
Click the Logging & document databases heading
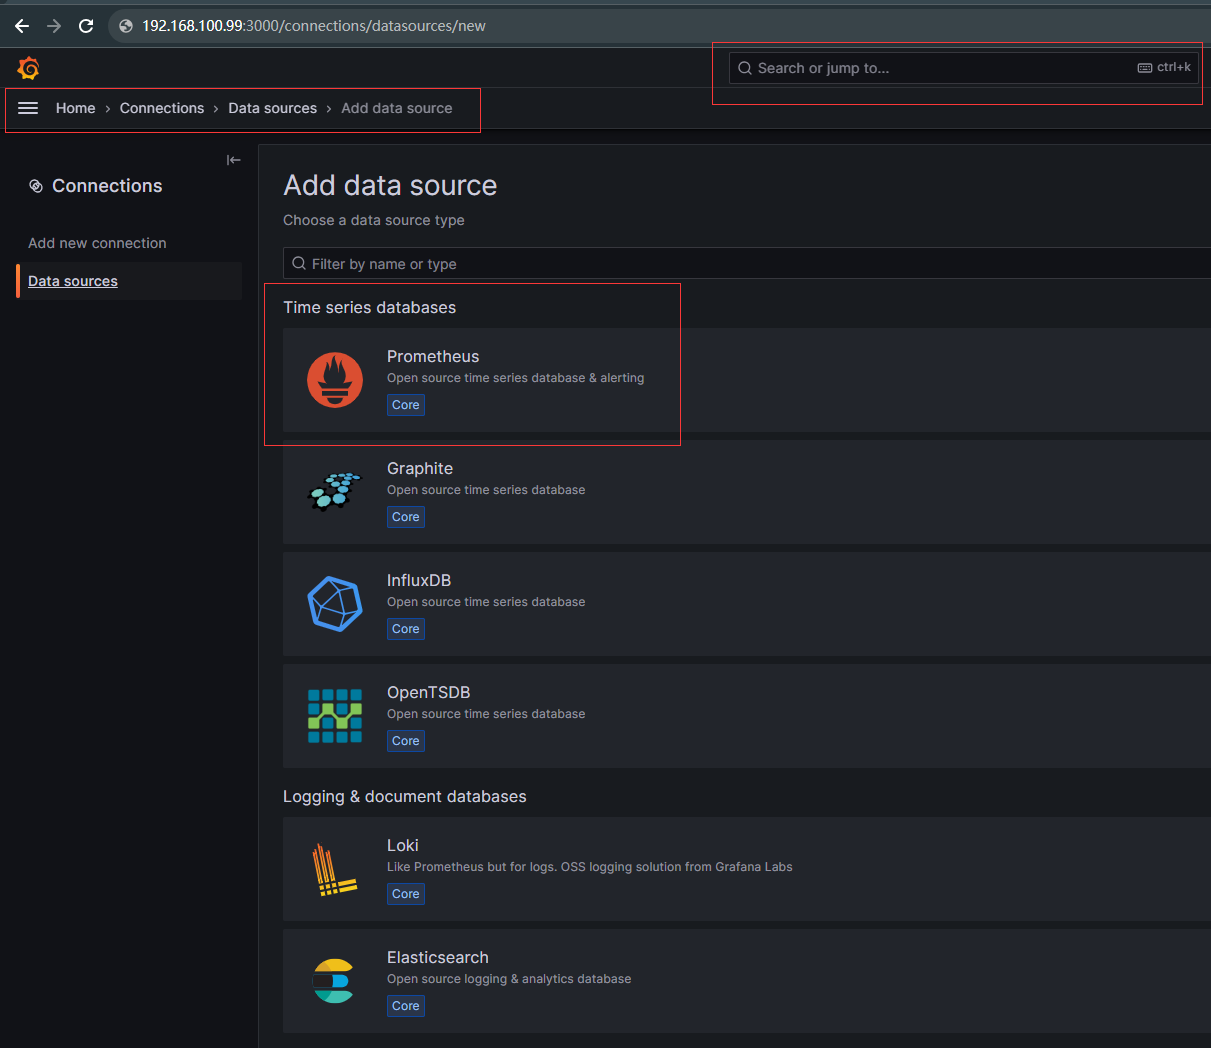click(404, 796)
